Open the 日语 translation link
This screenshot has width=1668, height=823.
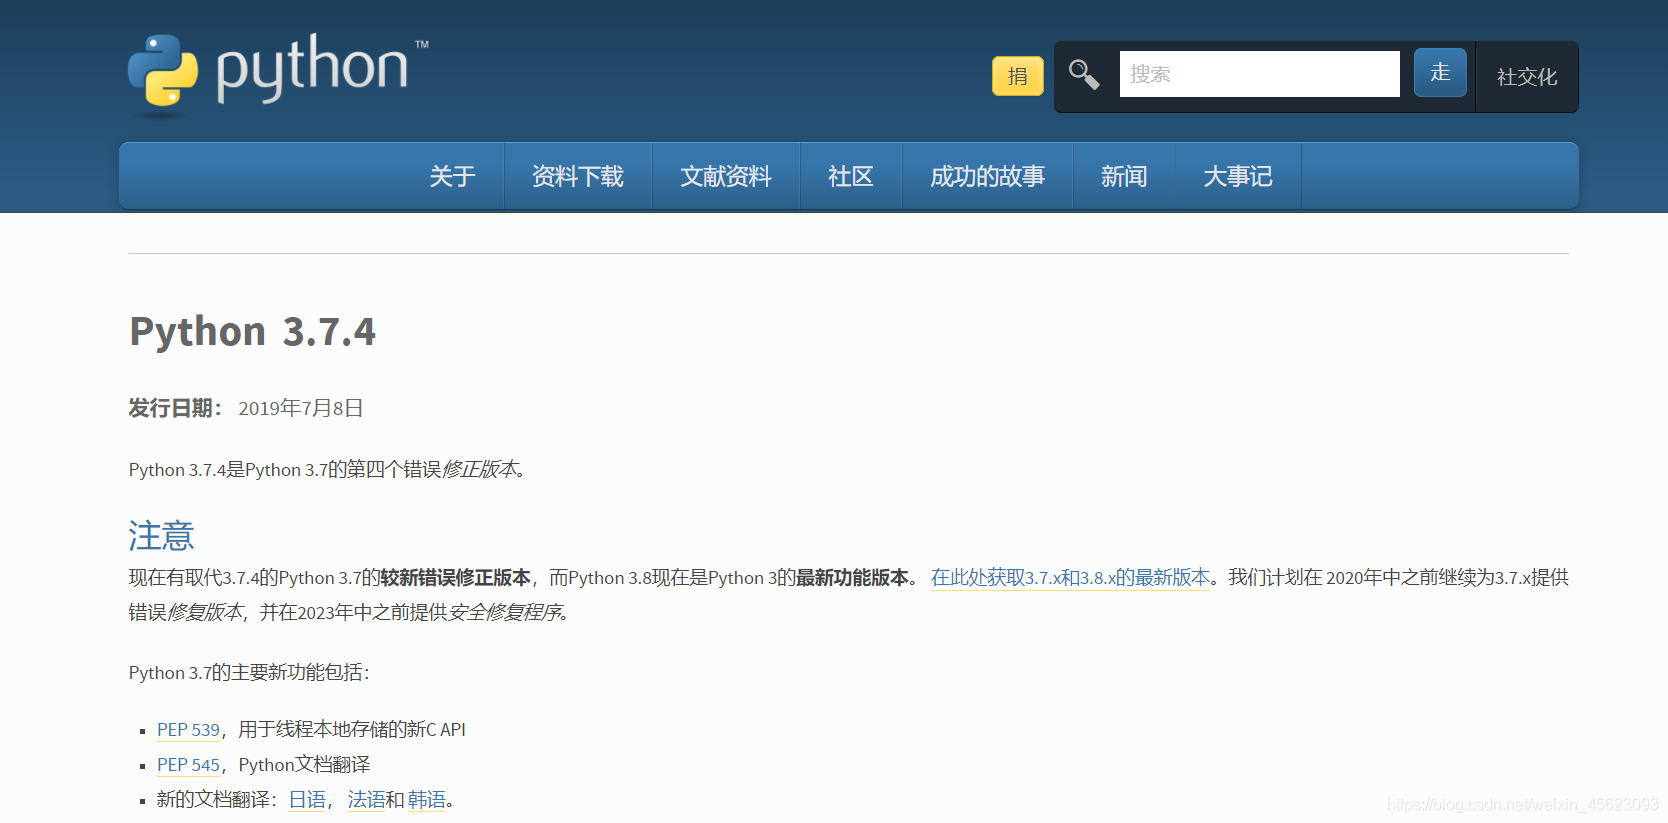click(x=307, y=800)
